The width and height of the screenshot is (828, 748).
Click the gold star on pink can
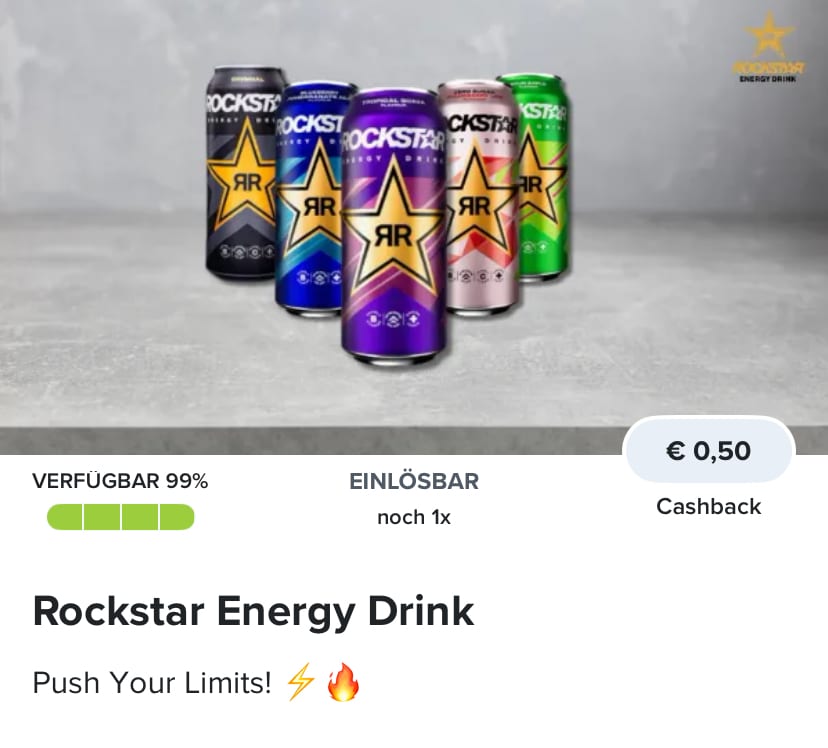tap(478, 203)
